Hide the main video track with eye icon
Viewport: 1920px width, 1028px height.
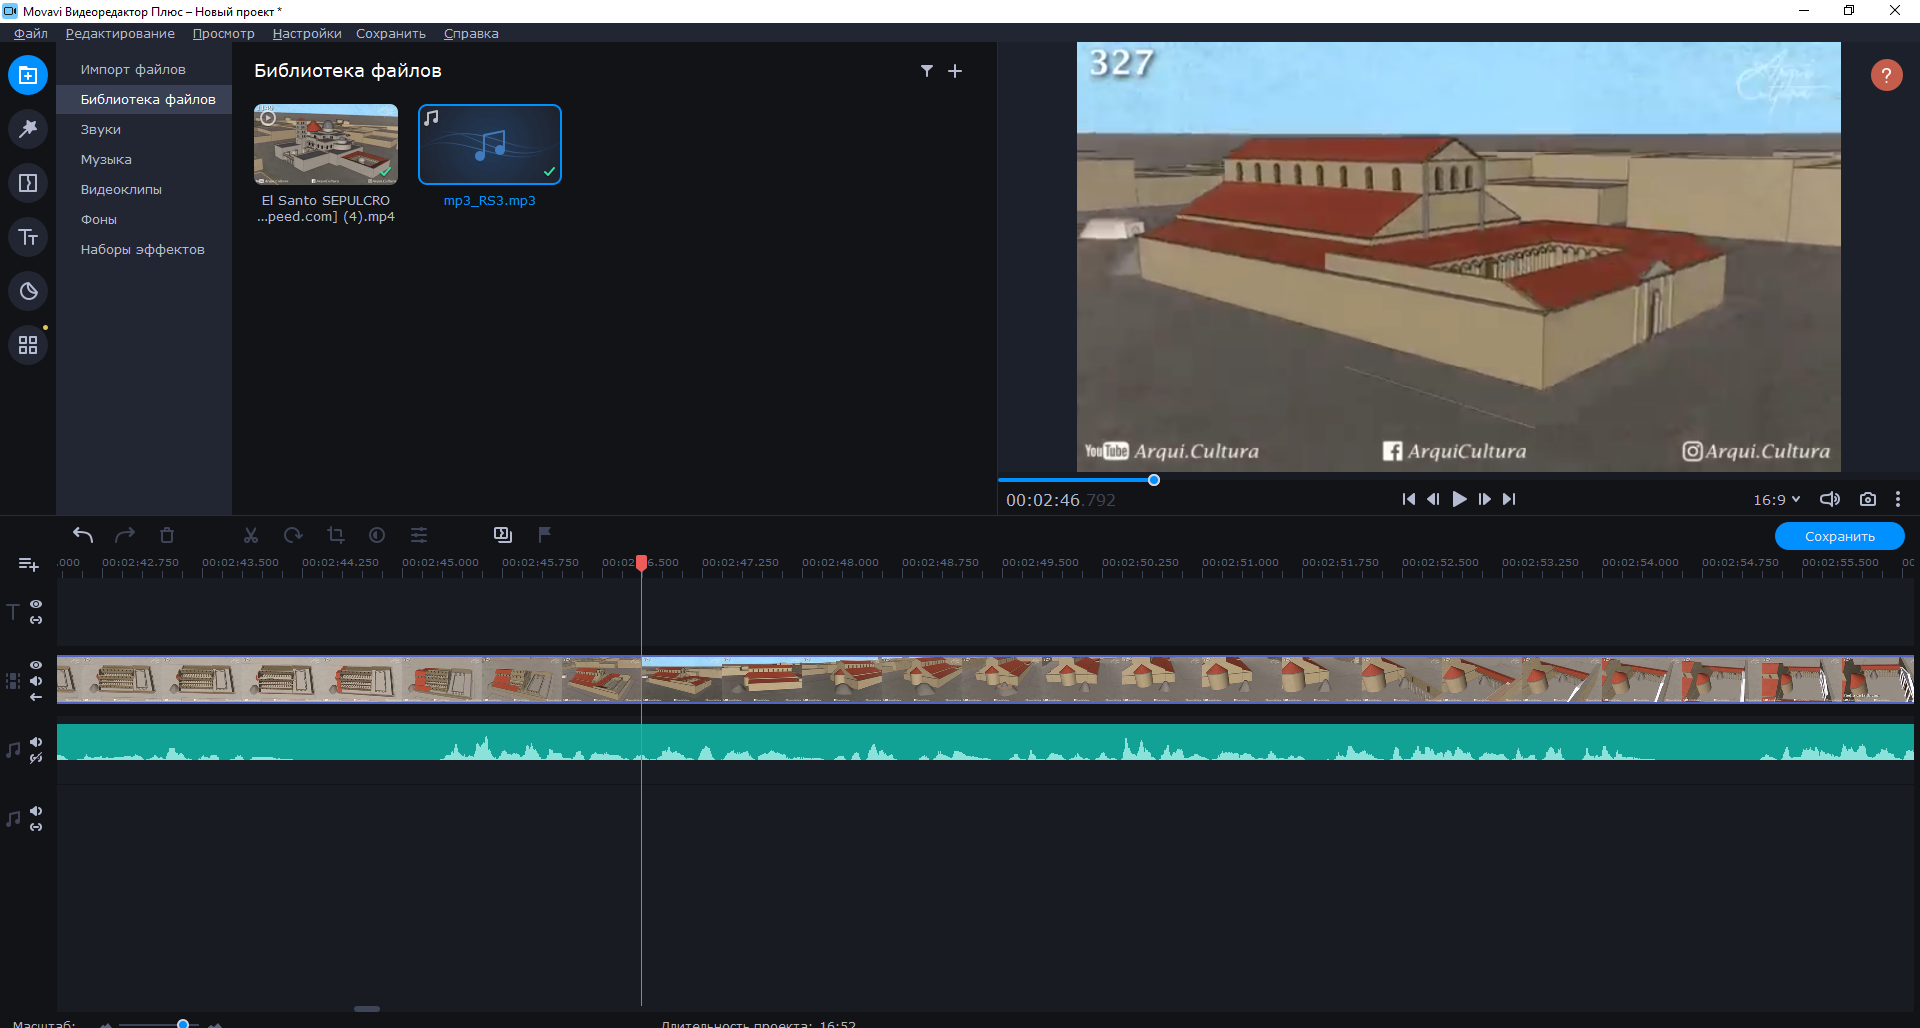tap(36, 665)
